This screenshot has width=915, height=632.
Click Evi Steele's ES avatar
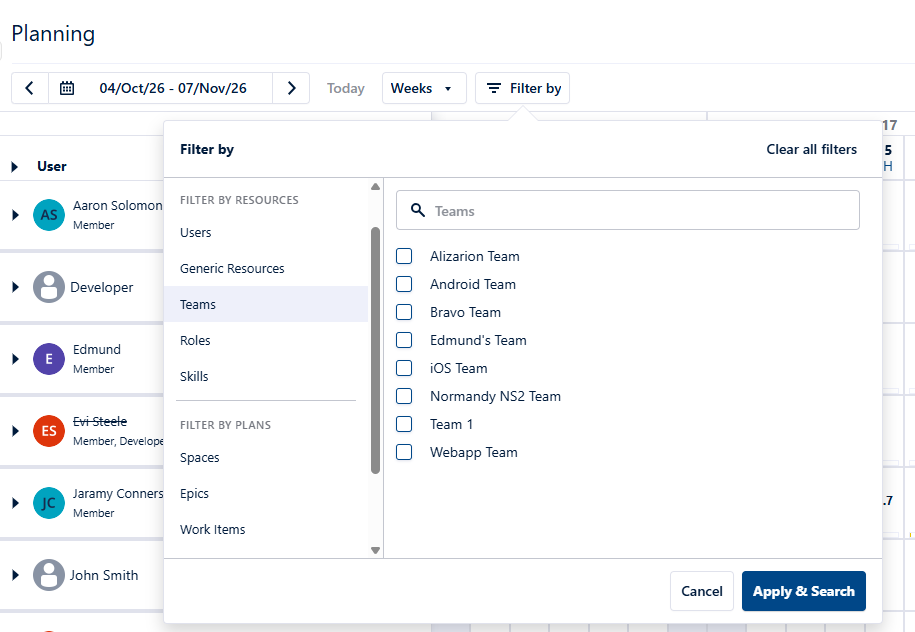pos(49,431)
